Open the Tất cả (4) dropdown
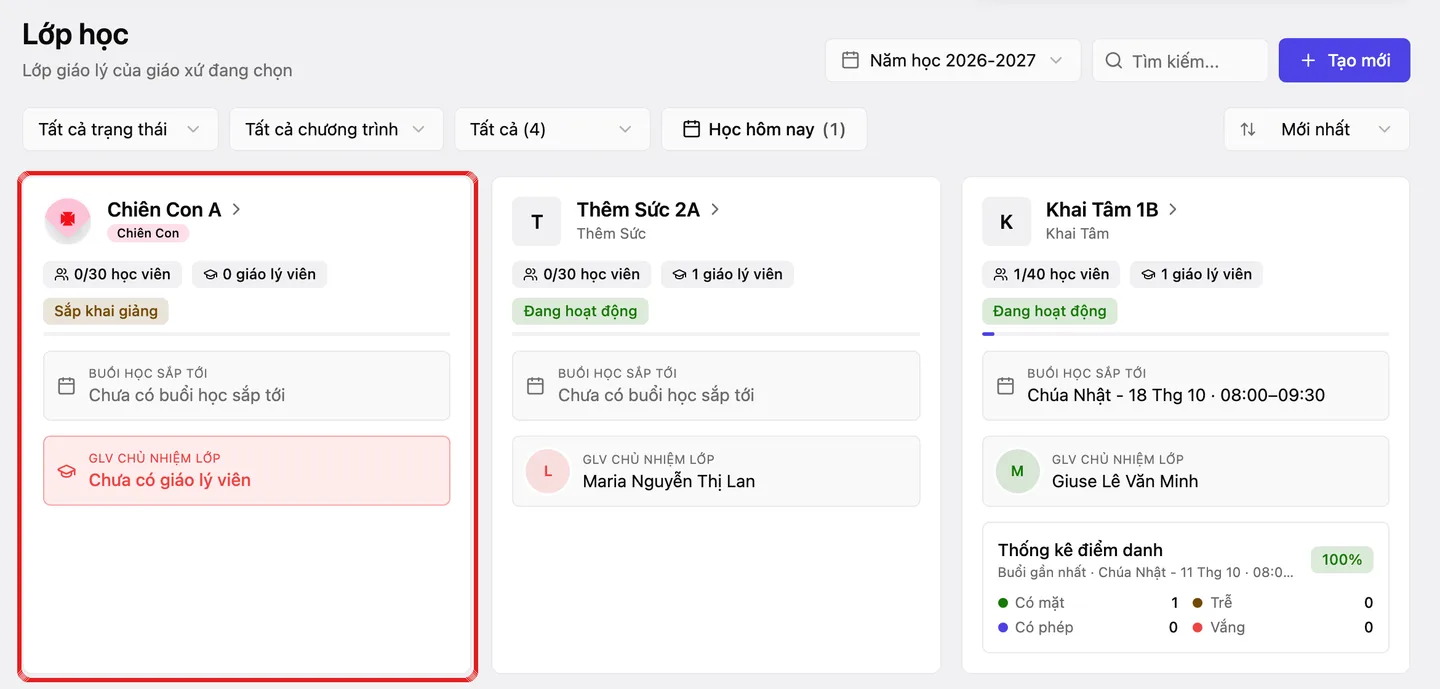The height and width of the screenshot is (689, 1440). (552, 129)
